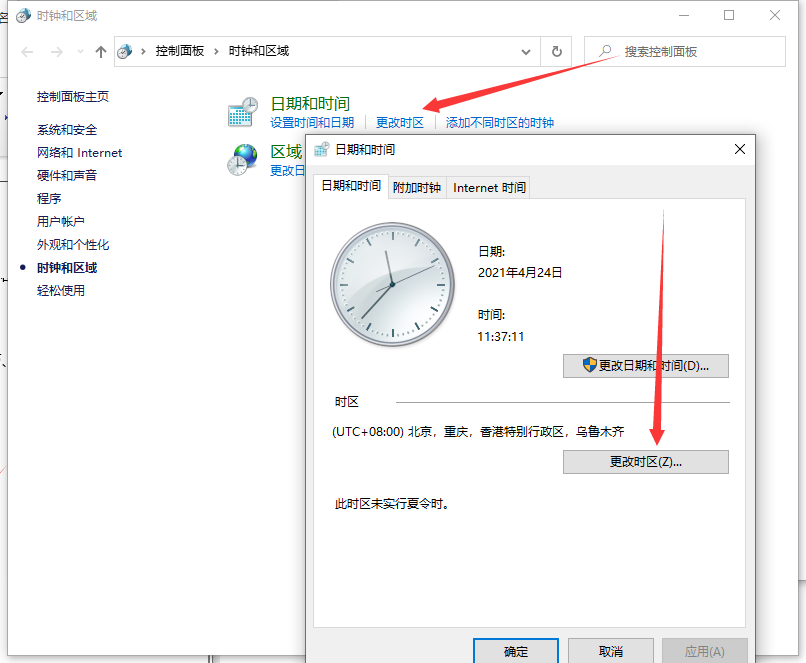Click the 取消 button

click(611, 651)
